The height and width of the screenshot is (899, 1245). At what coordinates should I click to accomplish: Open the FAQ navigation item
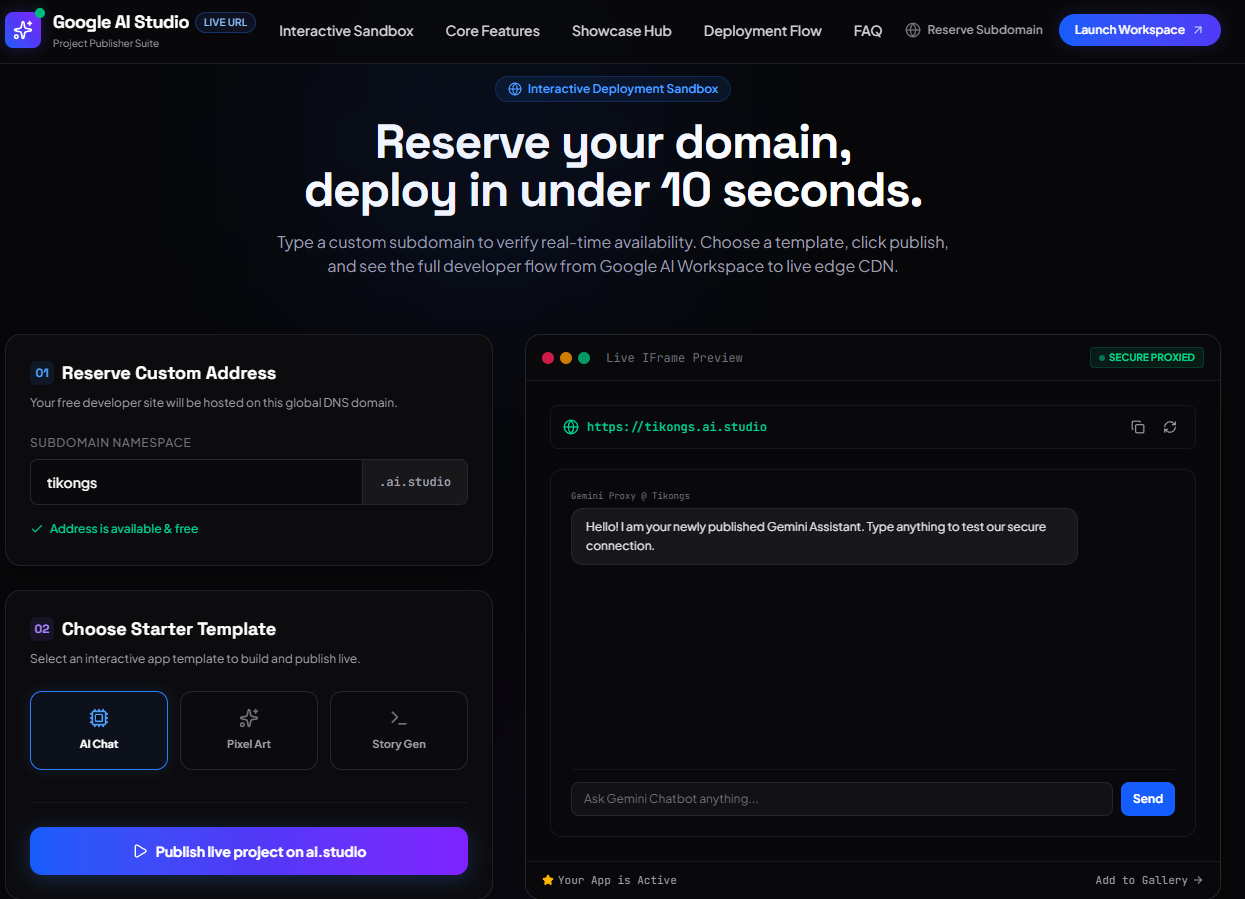click(x=868, y=31)
